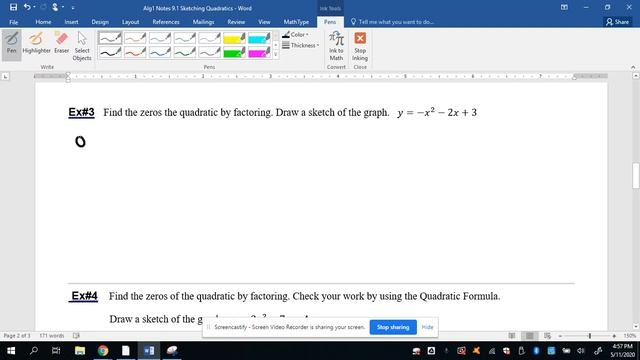Click the 171 words count in status bar
Viewport: 640px width, 360px height.
pos(52,336)
